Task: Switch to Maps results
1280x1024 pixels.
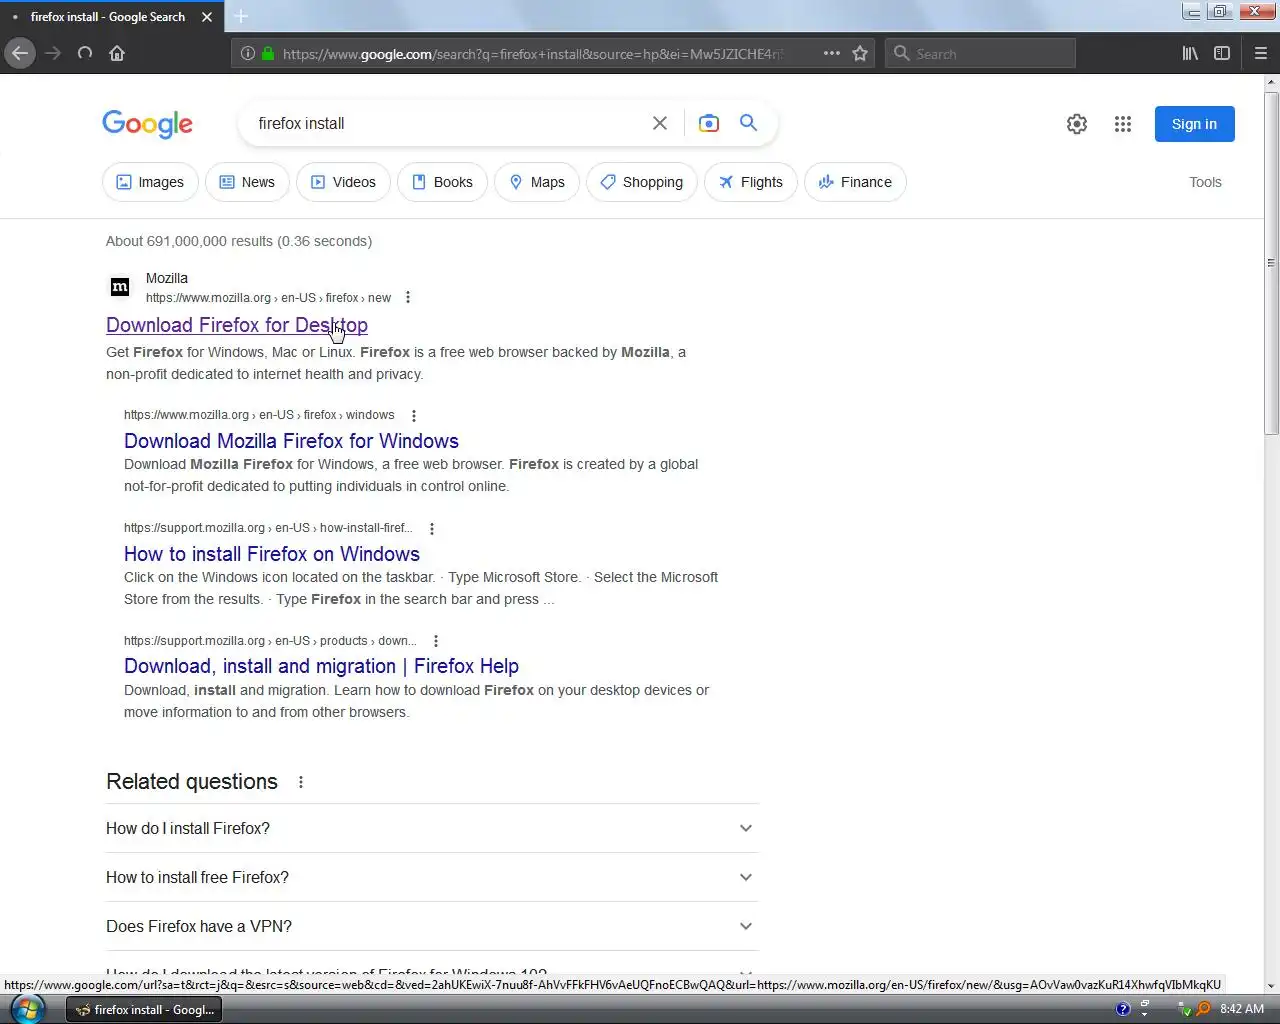Action: (x=537, y=182)
